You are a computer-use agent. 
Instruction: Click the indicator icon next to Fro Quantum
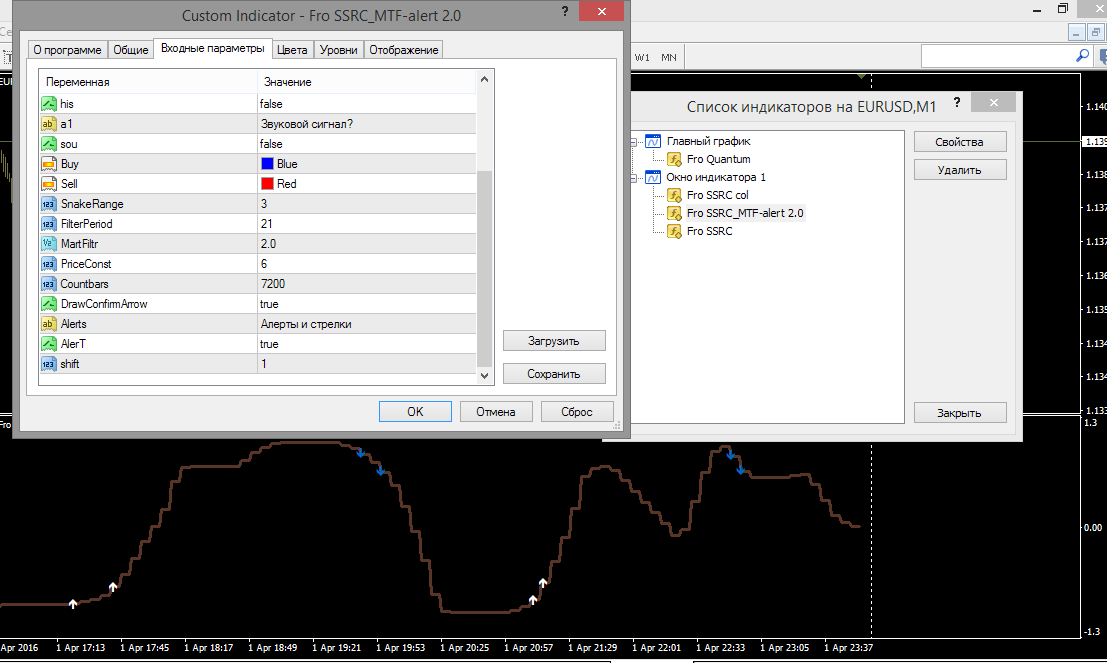[674, 160]
